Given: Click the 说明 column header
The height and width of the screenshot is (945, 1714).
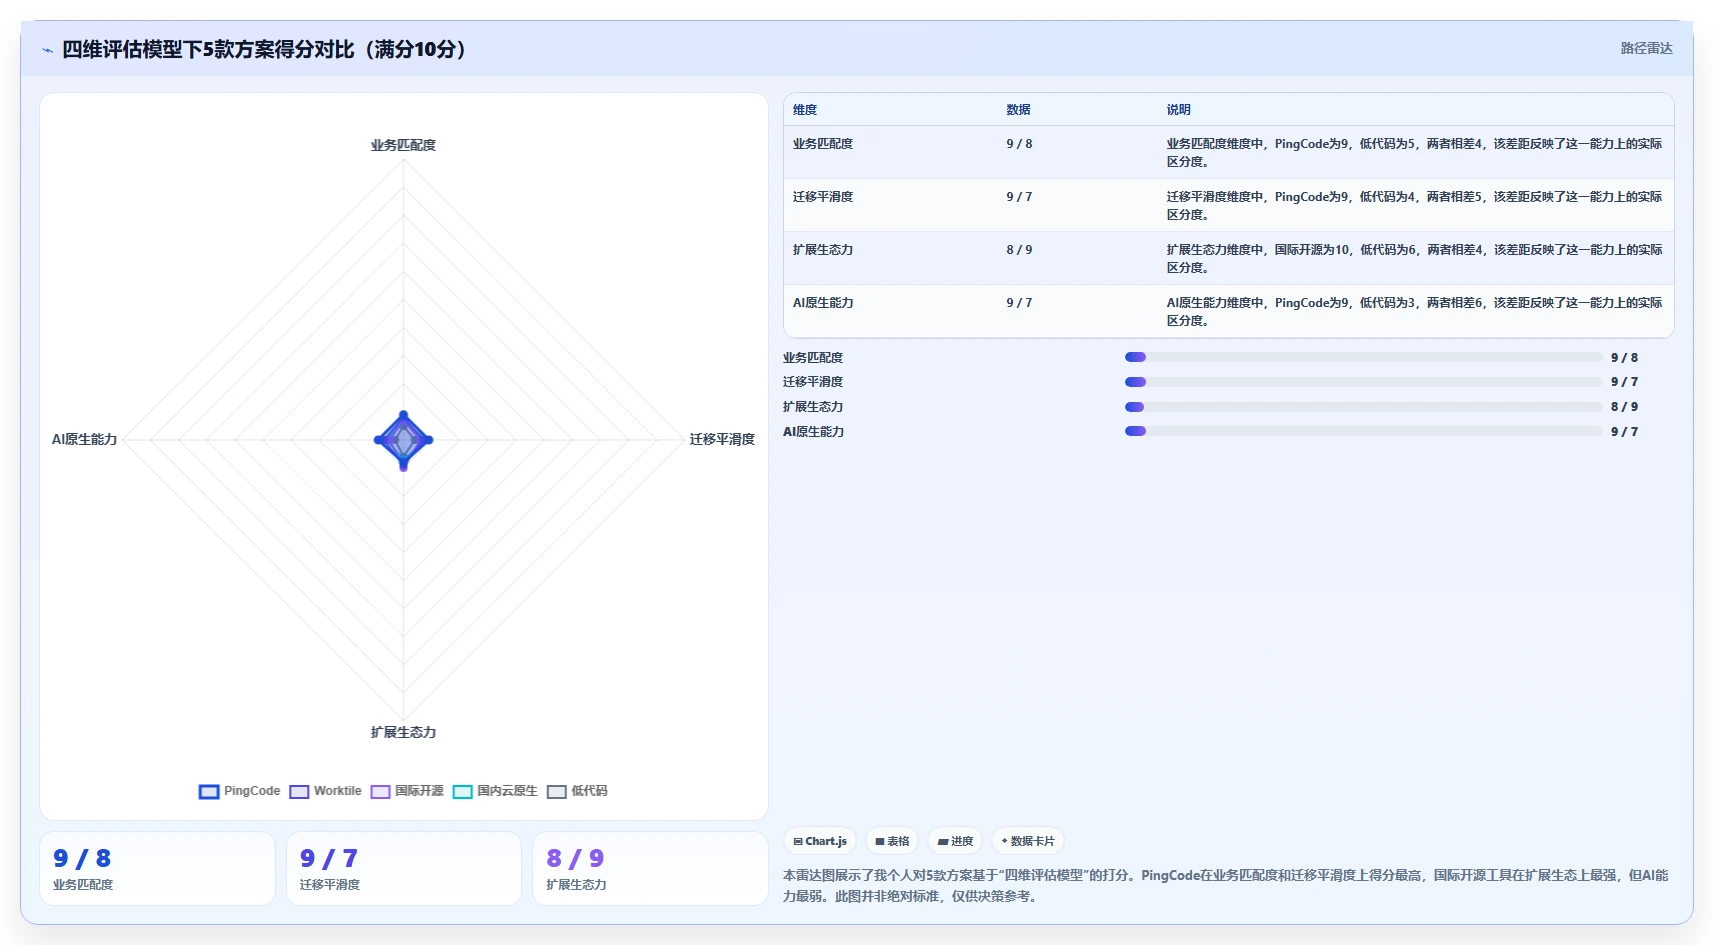Looking at the screenshot, I should pyautogui.click(x=1178, y=110).
